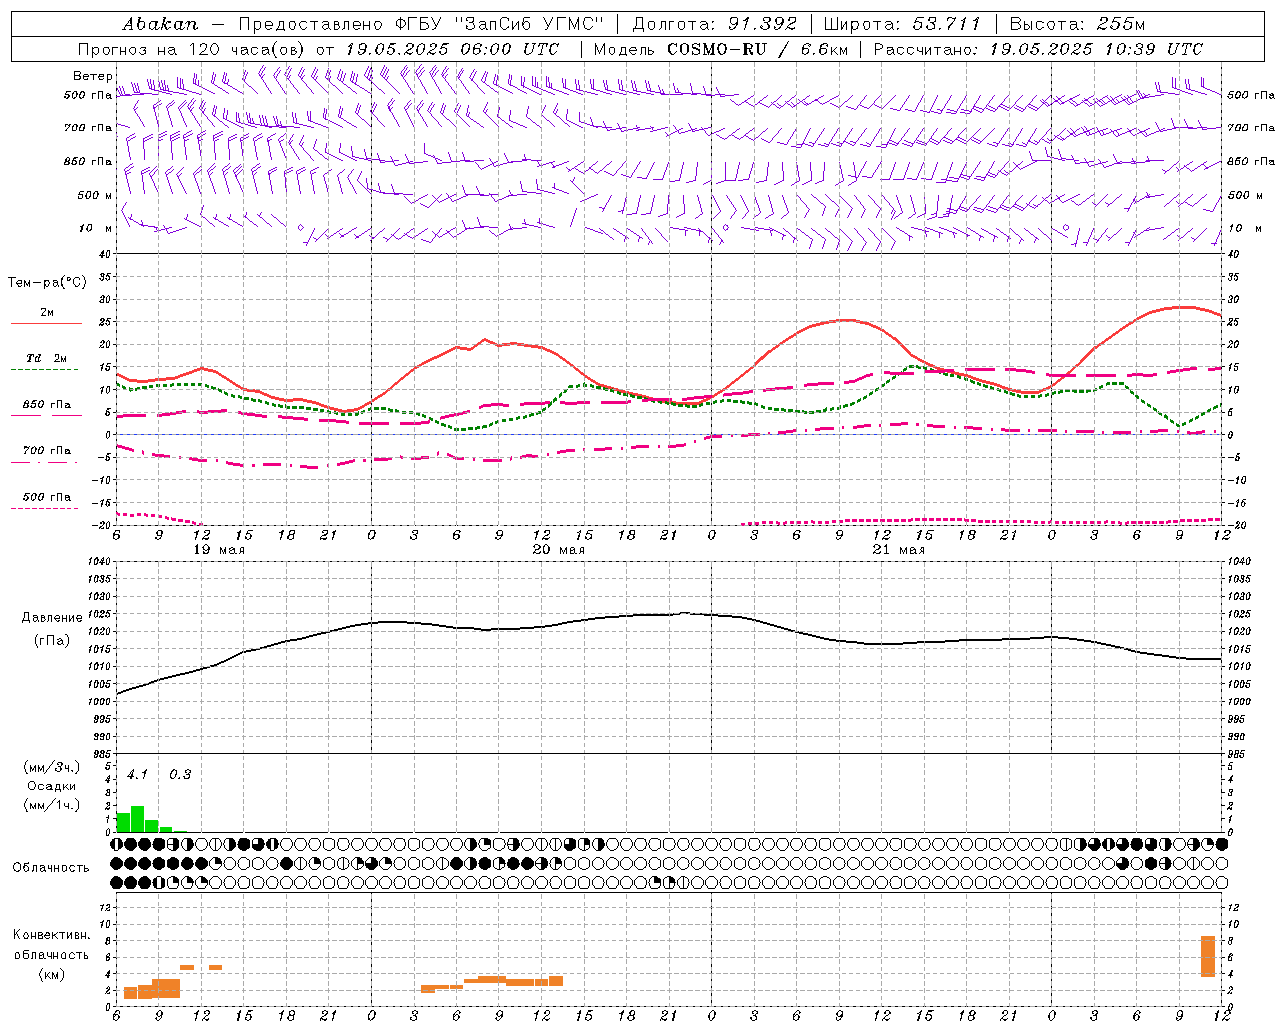
Task: Click the "Td 2м" dew point legend
Action: pyautogui.click(x=46, y=358)
